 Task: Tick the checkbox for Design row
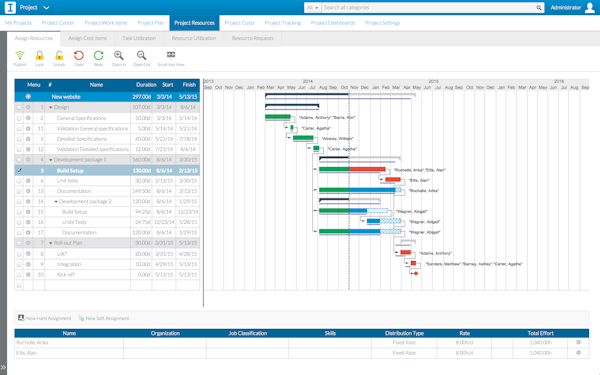coord(19,108)
